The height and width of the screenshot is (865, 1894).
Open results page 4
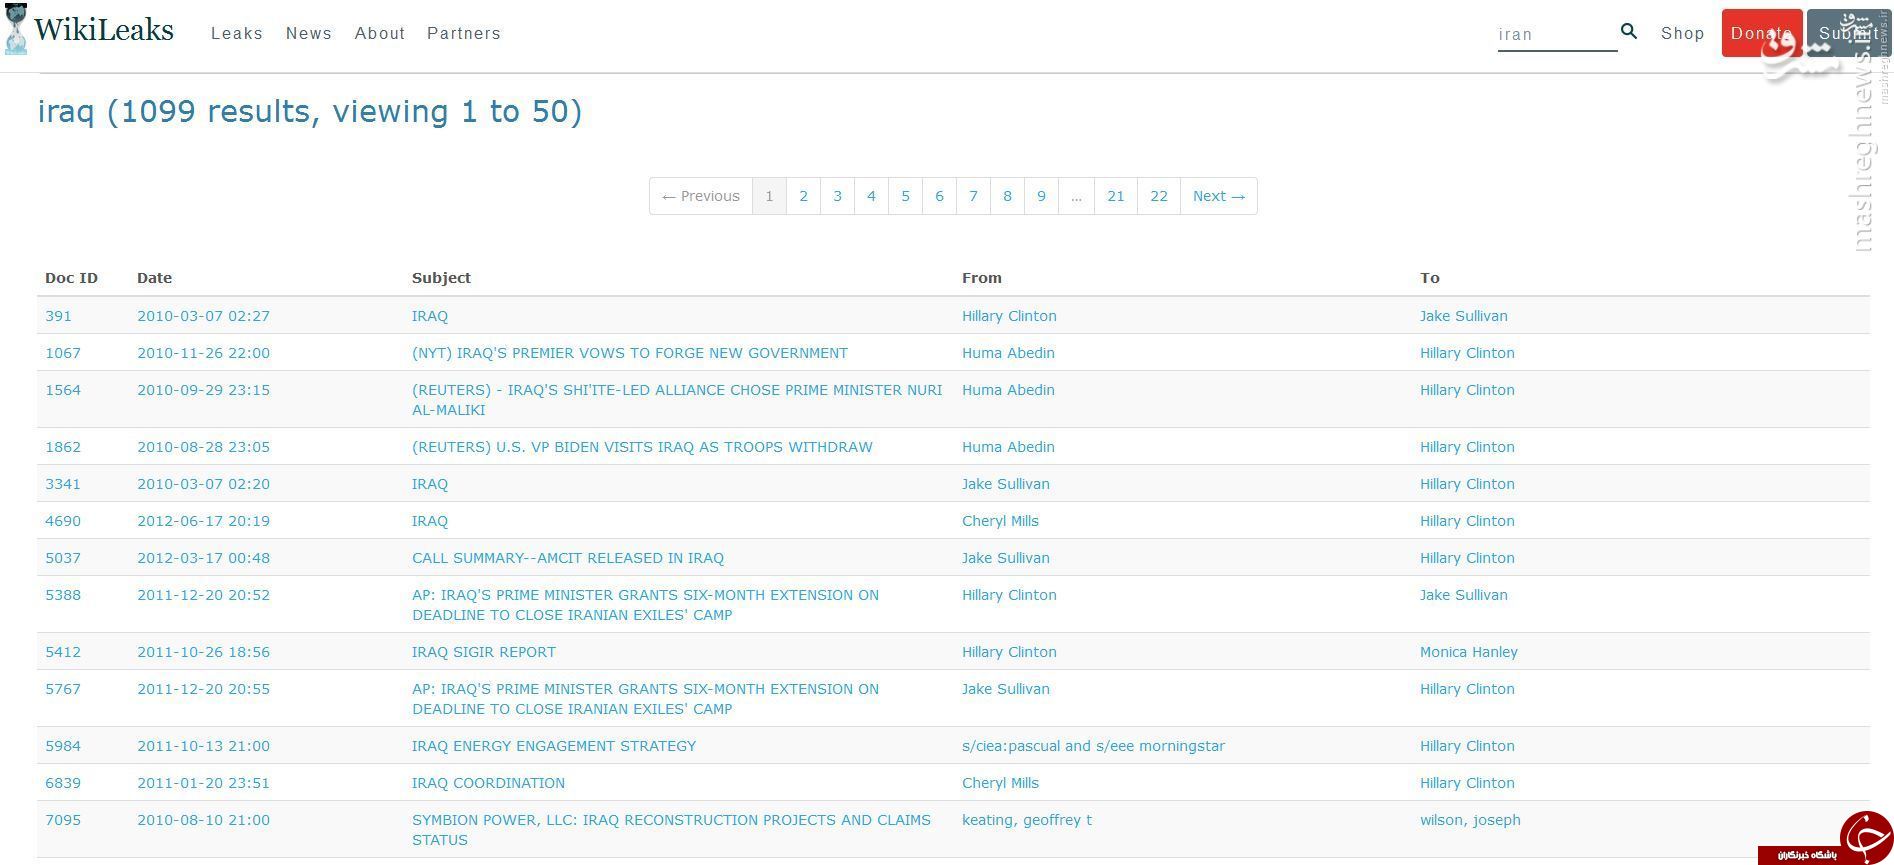(x=871, y=196)
